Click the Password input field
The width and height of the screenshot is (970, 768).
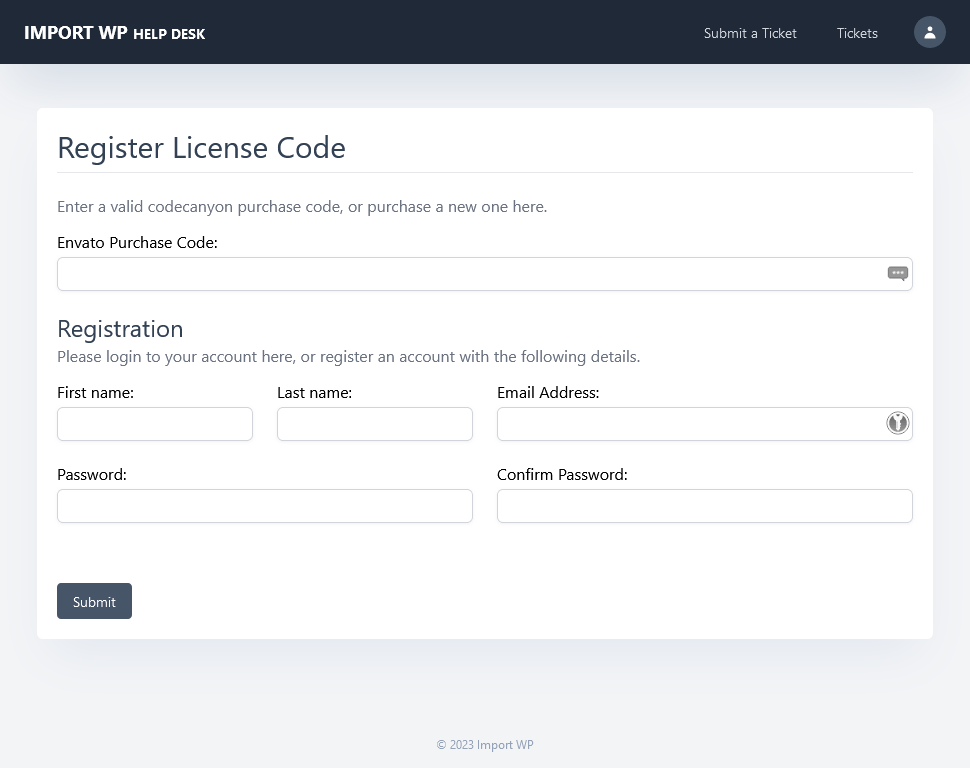(265, 506)
